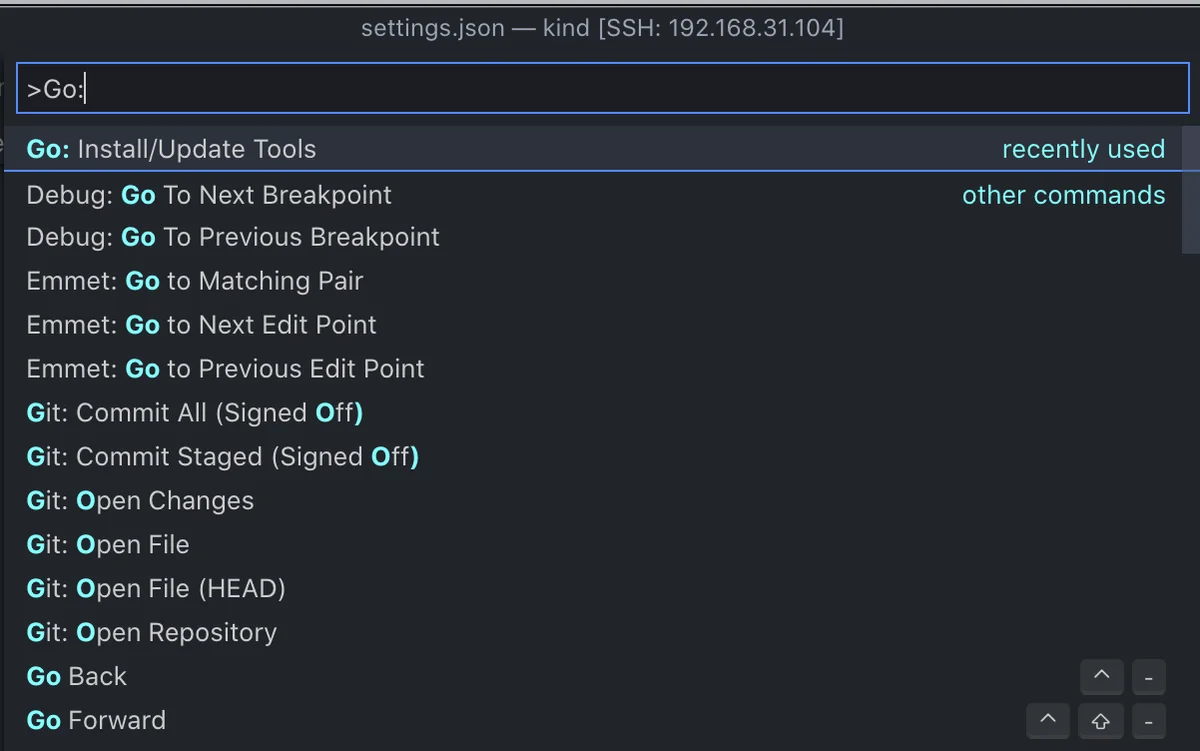
Task: Choose Git: Commit All (Signed Off)
Action: [592, 413]
